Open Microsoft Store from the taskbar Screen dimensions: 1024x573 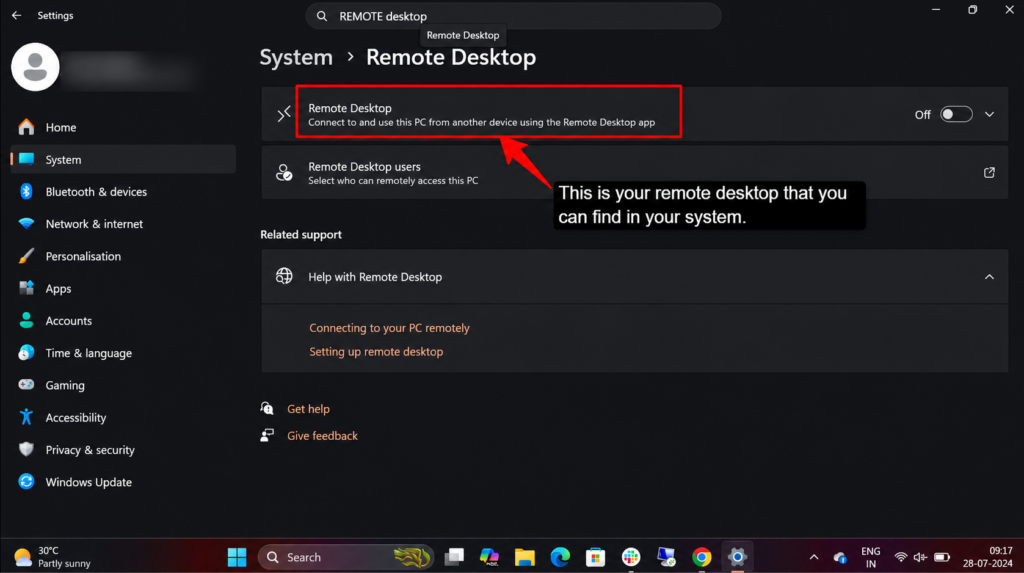595,557
